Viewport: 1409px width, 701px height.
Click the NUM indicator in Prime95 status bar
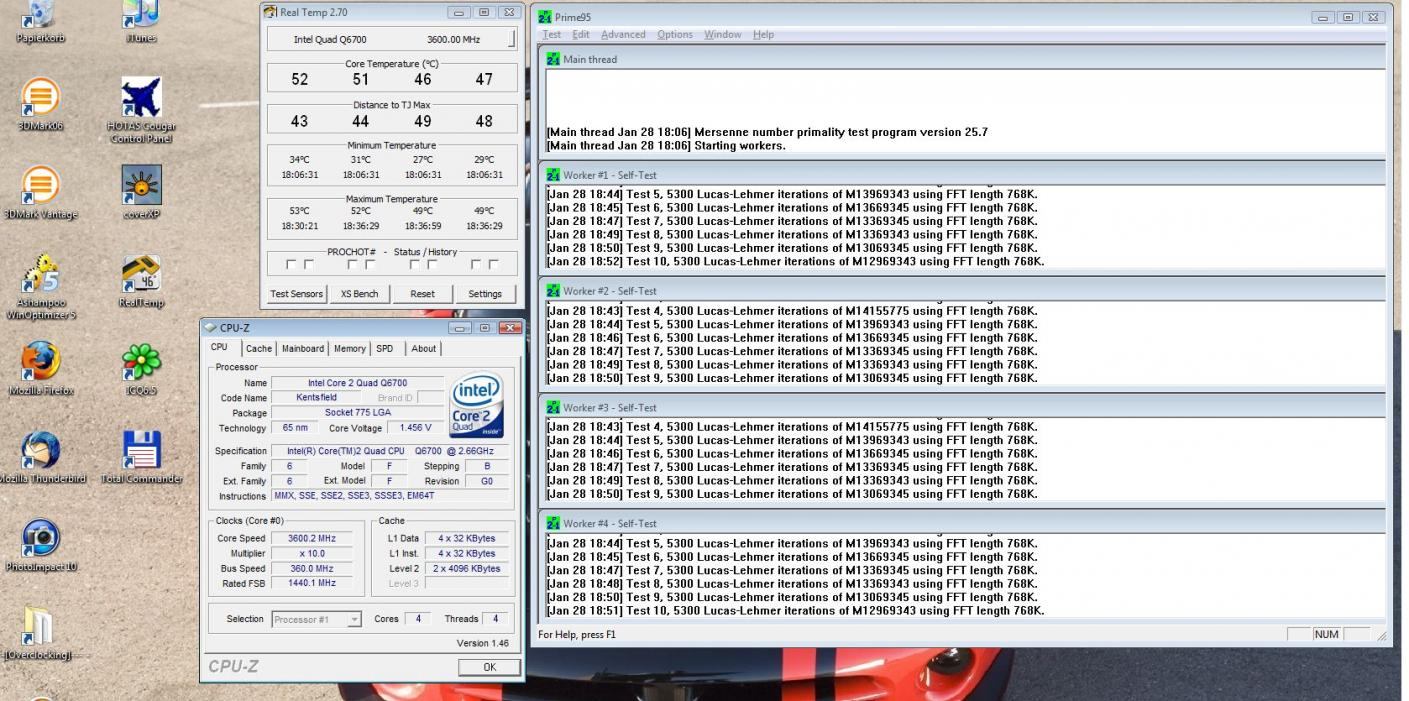coord(1326,634)
